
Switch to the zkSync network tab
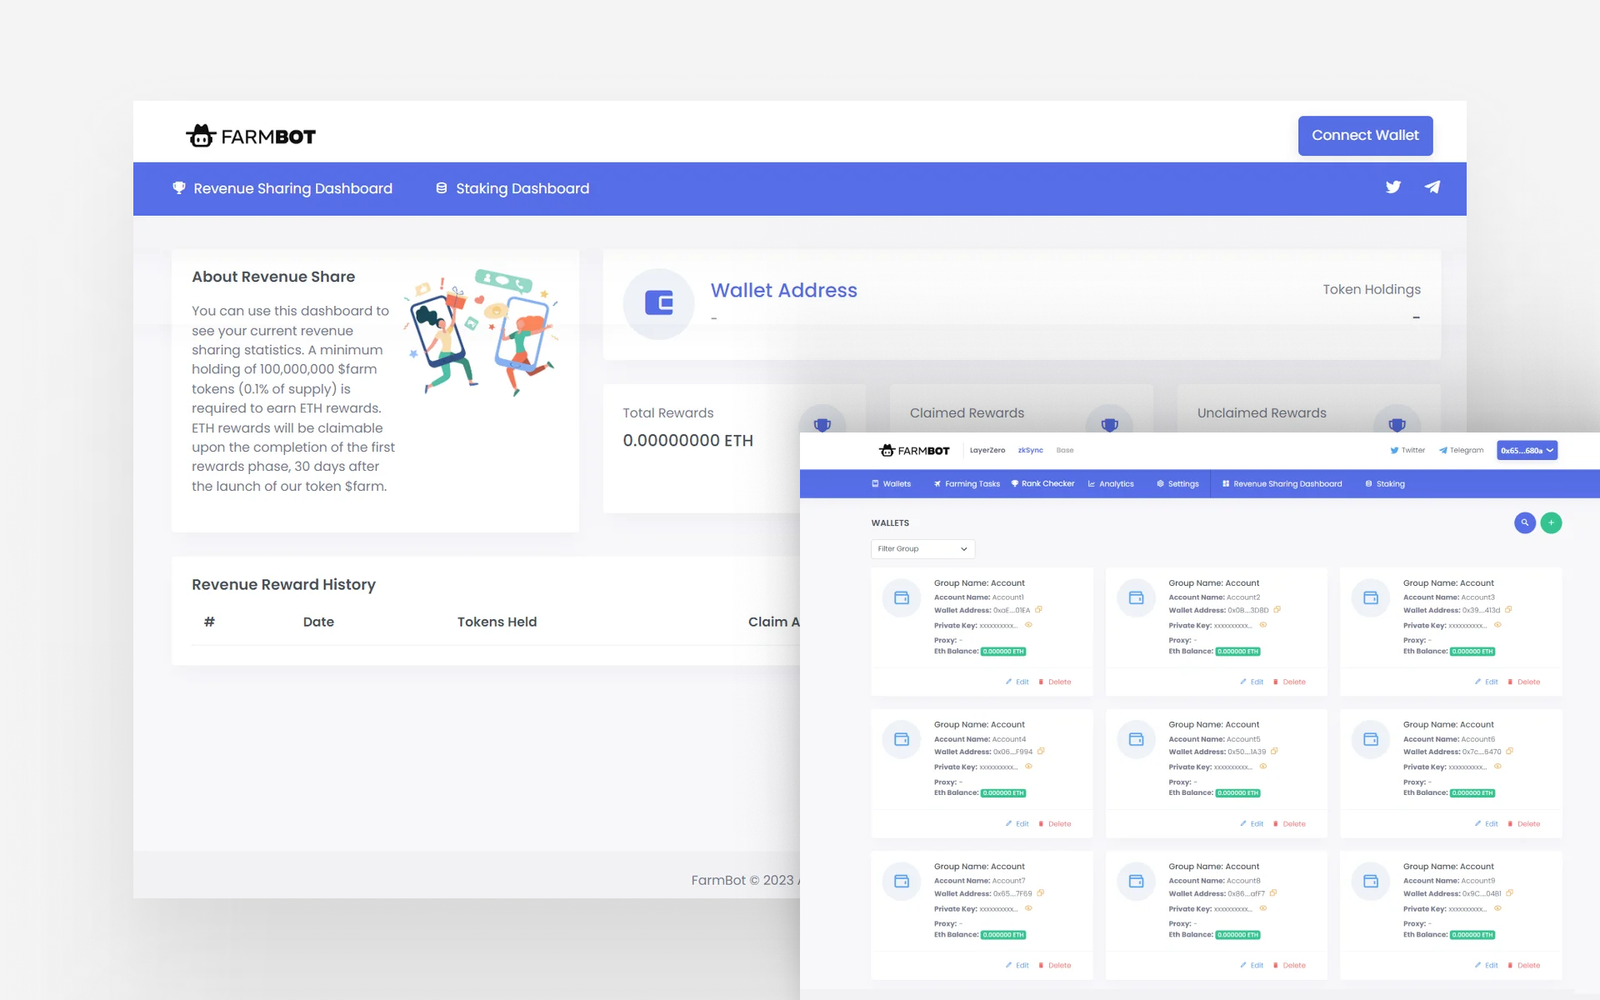(1030, 451)
